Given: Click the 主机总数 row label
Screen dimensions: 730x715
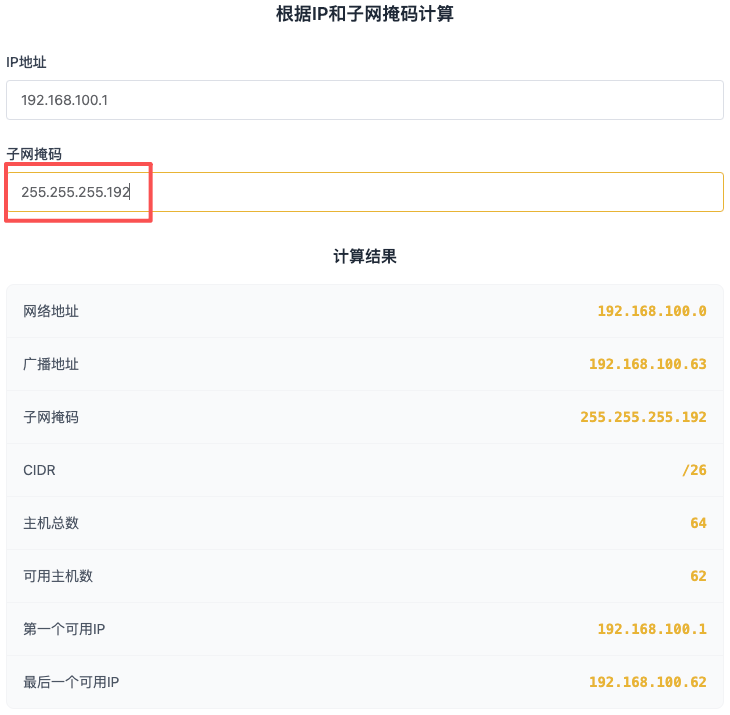Looking at the screenshot, I should point(51,523).
